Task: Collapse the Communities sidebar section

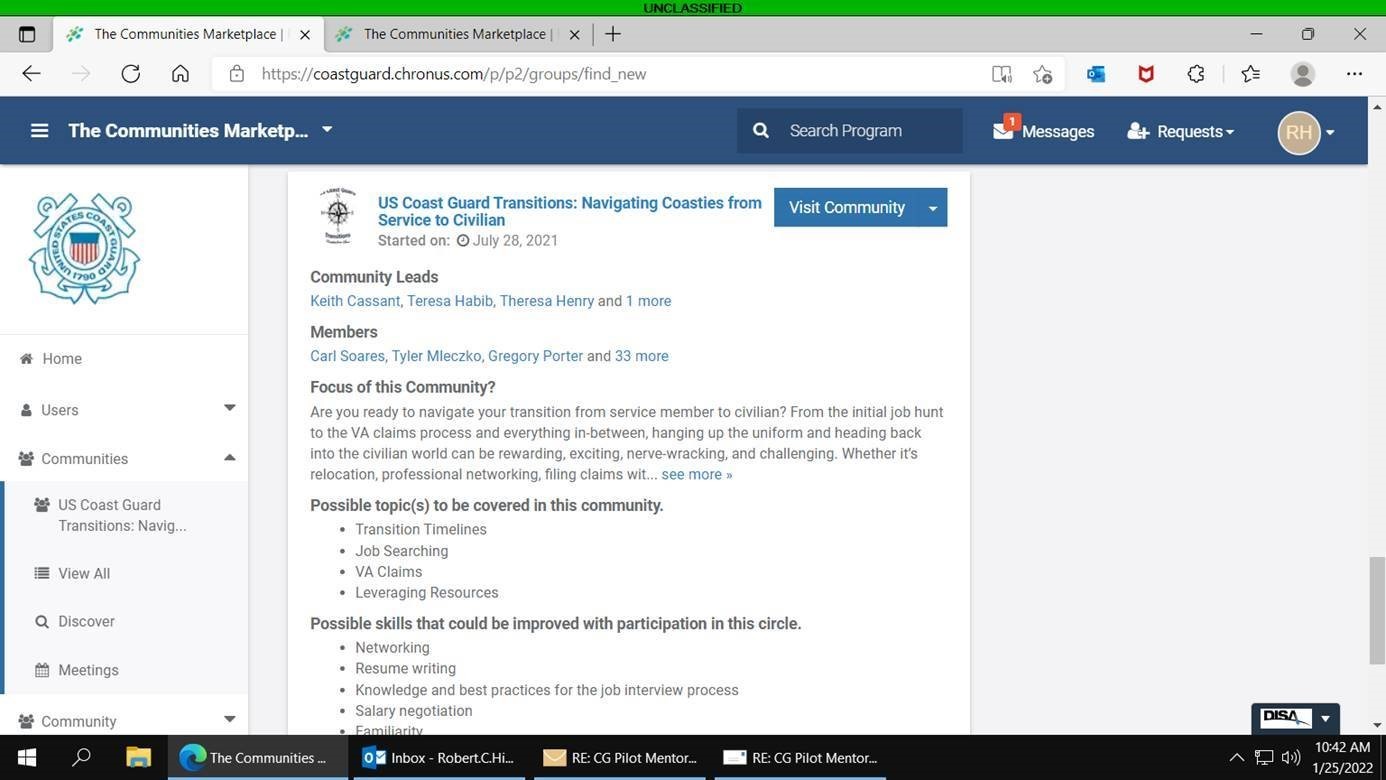Action: (x=229, y=458)
